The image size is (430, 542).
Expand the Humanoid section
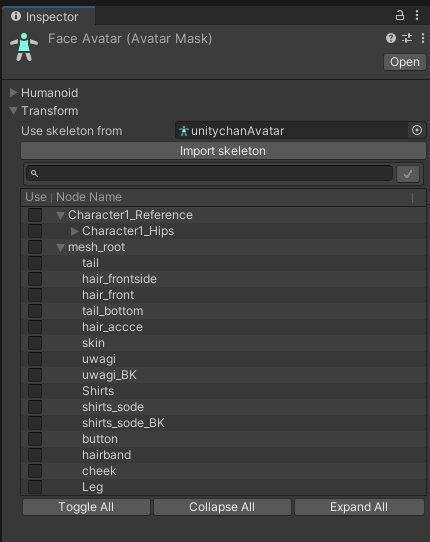(x=13, y=92)
